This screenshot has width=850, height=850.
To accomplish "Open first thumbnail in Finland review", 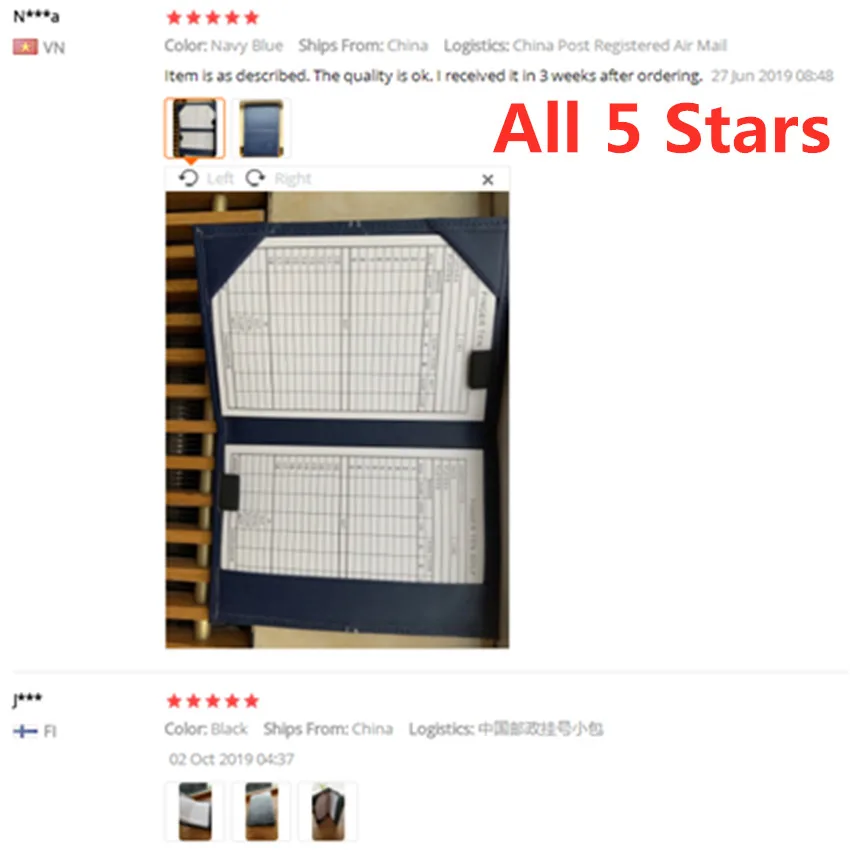I will 195,811.
